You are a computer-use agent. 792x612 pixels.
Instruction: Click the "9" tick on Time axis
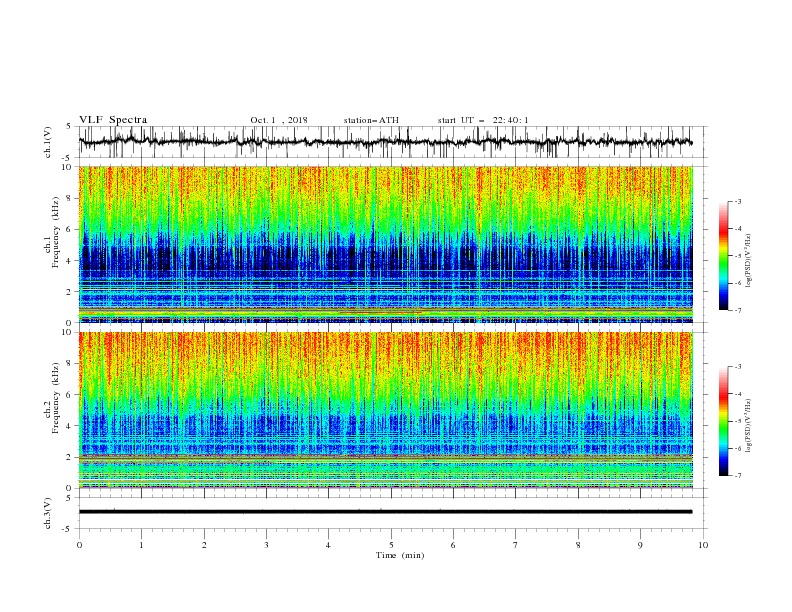click(x=640, y=545)
